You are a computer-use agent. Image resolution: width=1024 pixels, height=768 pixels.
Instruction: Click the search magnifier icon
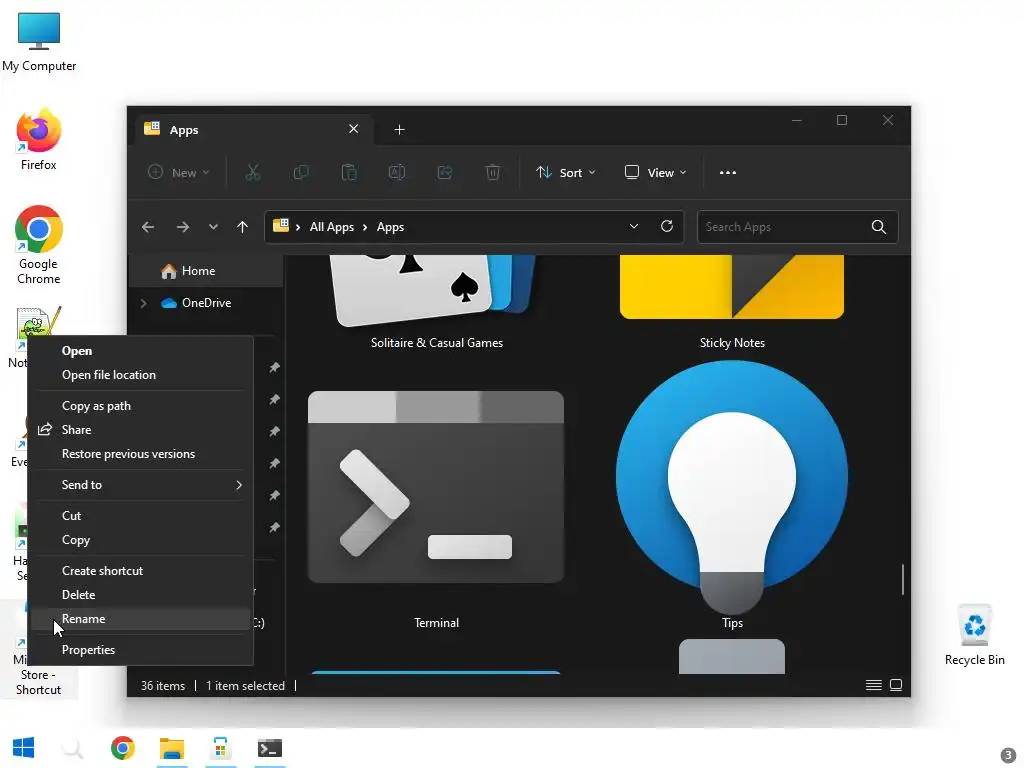tap(879, 227)
